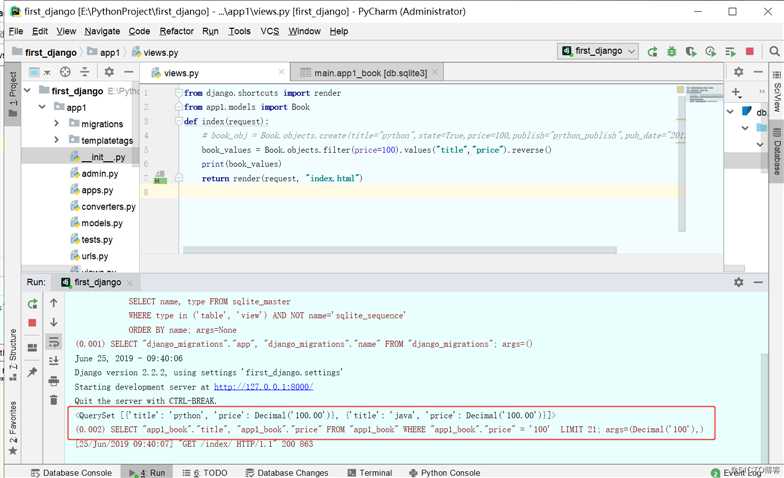Toggle soft-wrap in Run console
This screenshot has width=784, height=478.
54,342
